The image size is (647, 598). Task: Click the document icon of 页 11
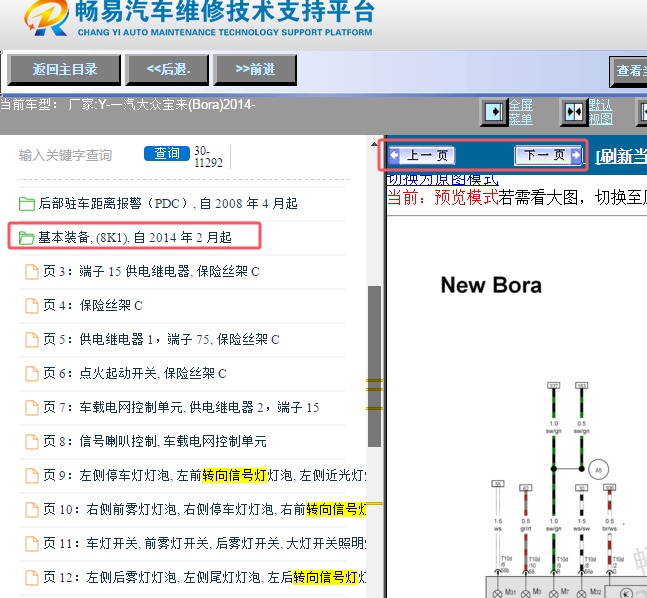(32, 544)
